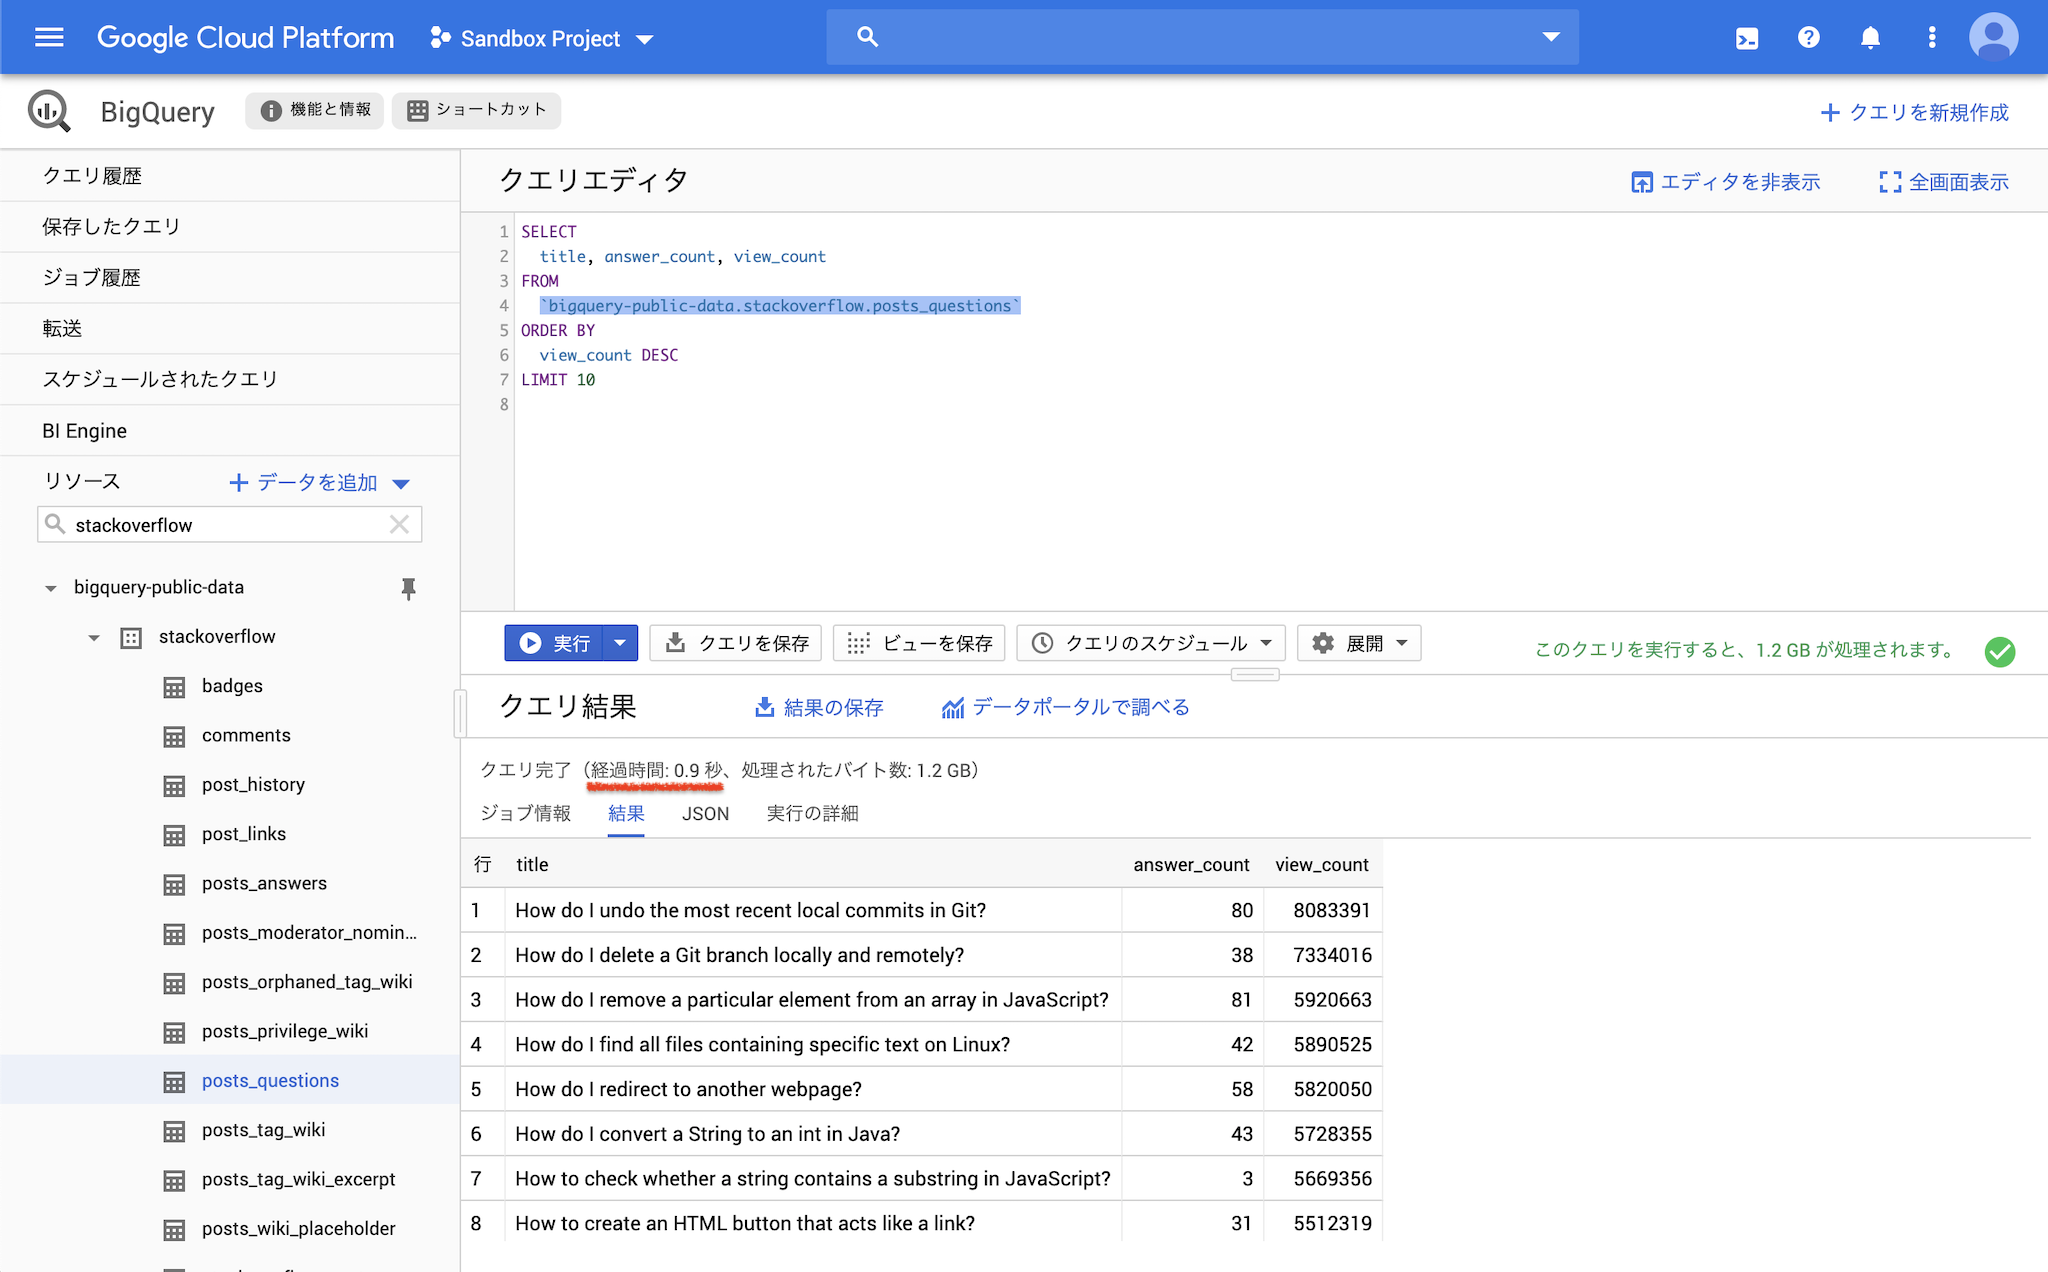Open the クエリのスケジュール dropdown
2048x1272 pixels.
pos(1151,643)
